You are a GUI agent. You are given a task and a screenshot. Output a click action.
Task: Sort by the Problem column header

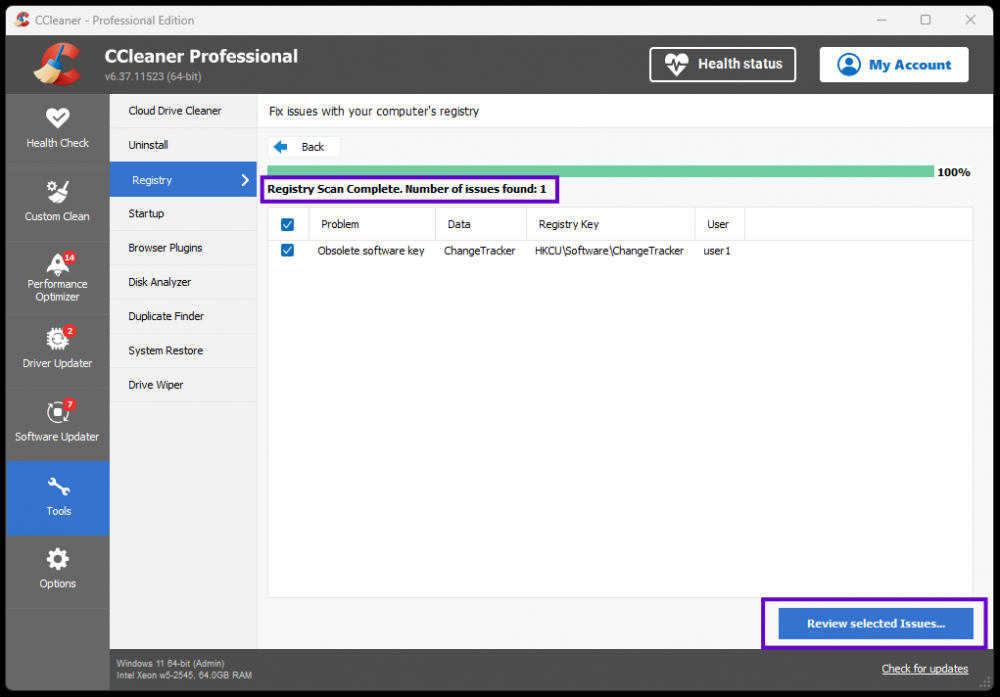372,224
